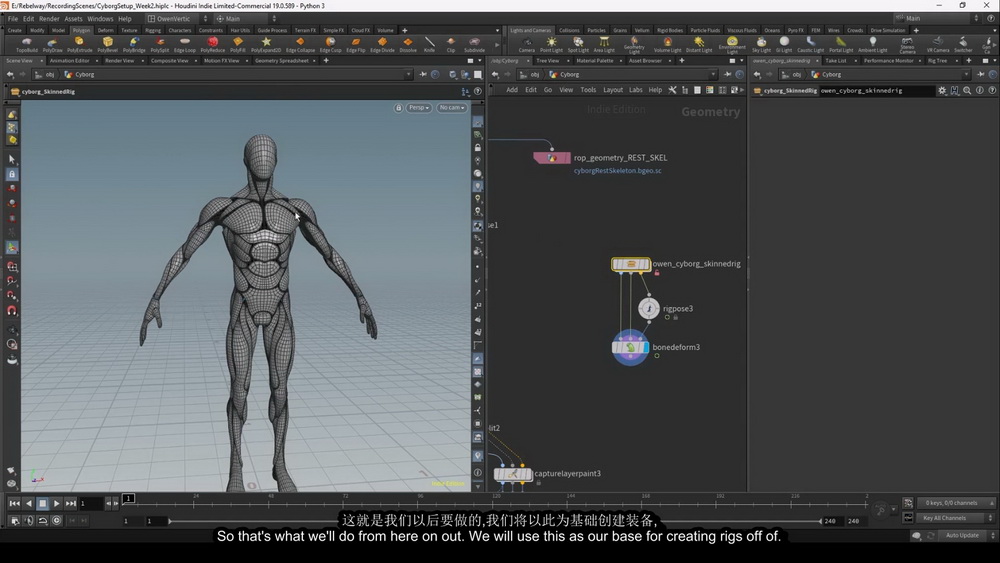The height and width of the screenshot is (563, 1000).
Task: Click the current frame marker on timeline
Action: (x=128, y=498)
